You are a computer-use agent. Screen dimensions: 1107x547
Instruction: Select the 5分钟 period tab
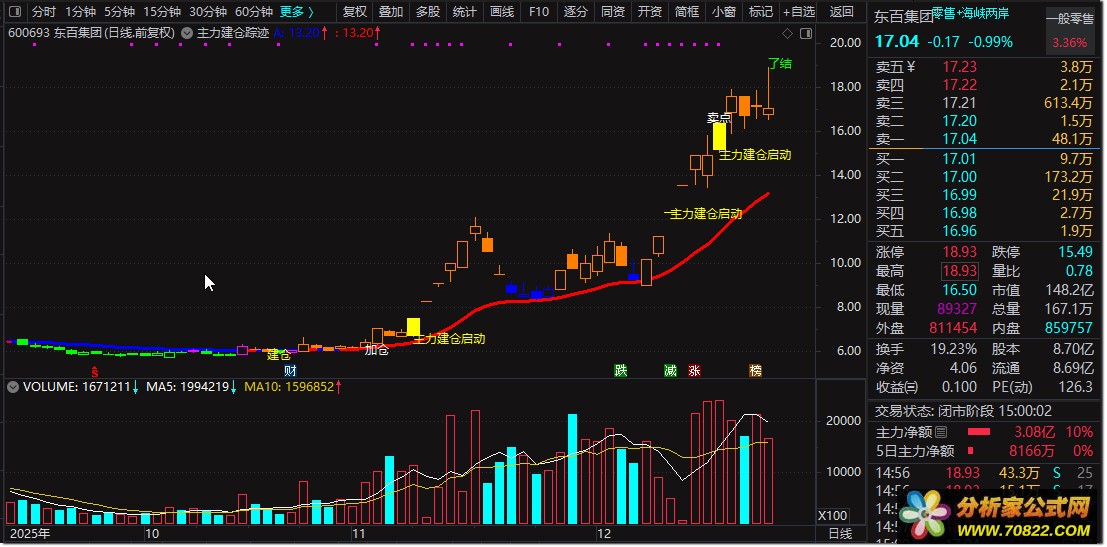tap(119, 12)
